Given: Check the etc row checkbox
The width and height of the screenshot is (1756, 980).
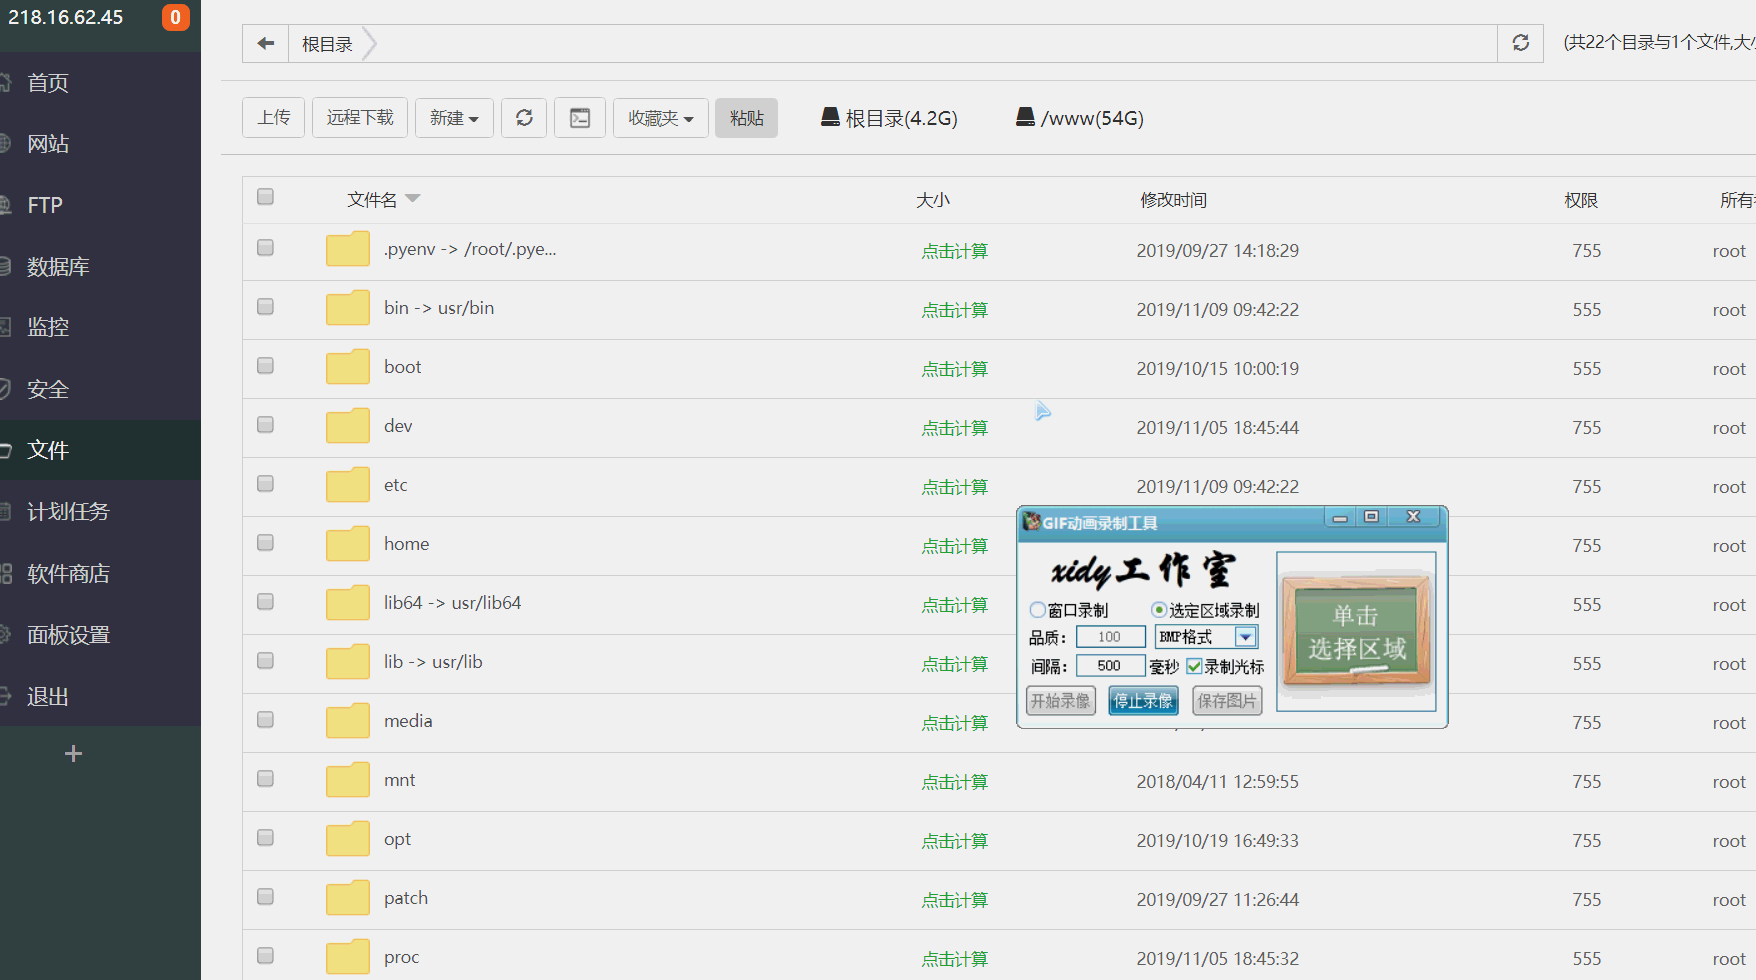Looking at the screenshot, I should (x=265, y=483).
